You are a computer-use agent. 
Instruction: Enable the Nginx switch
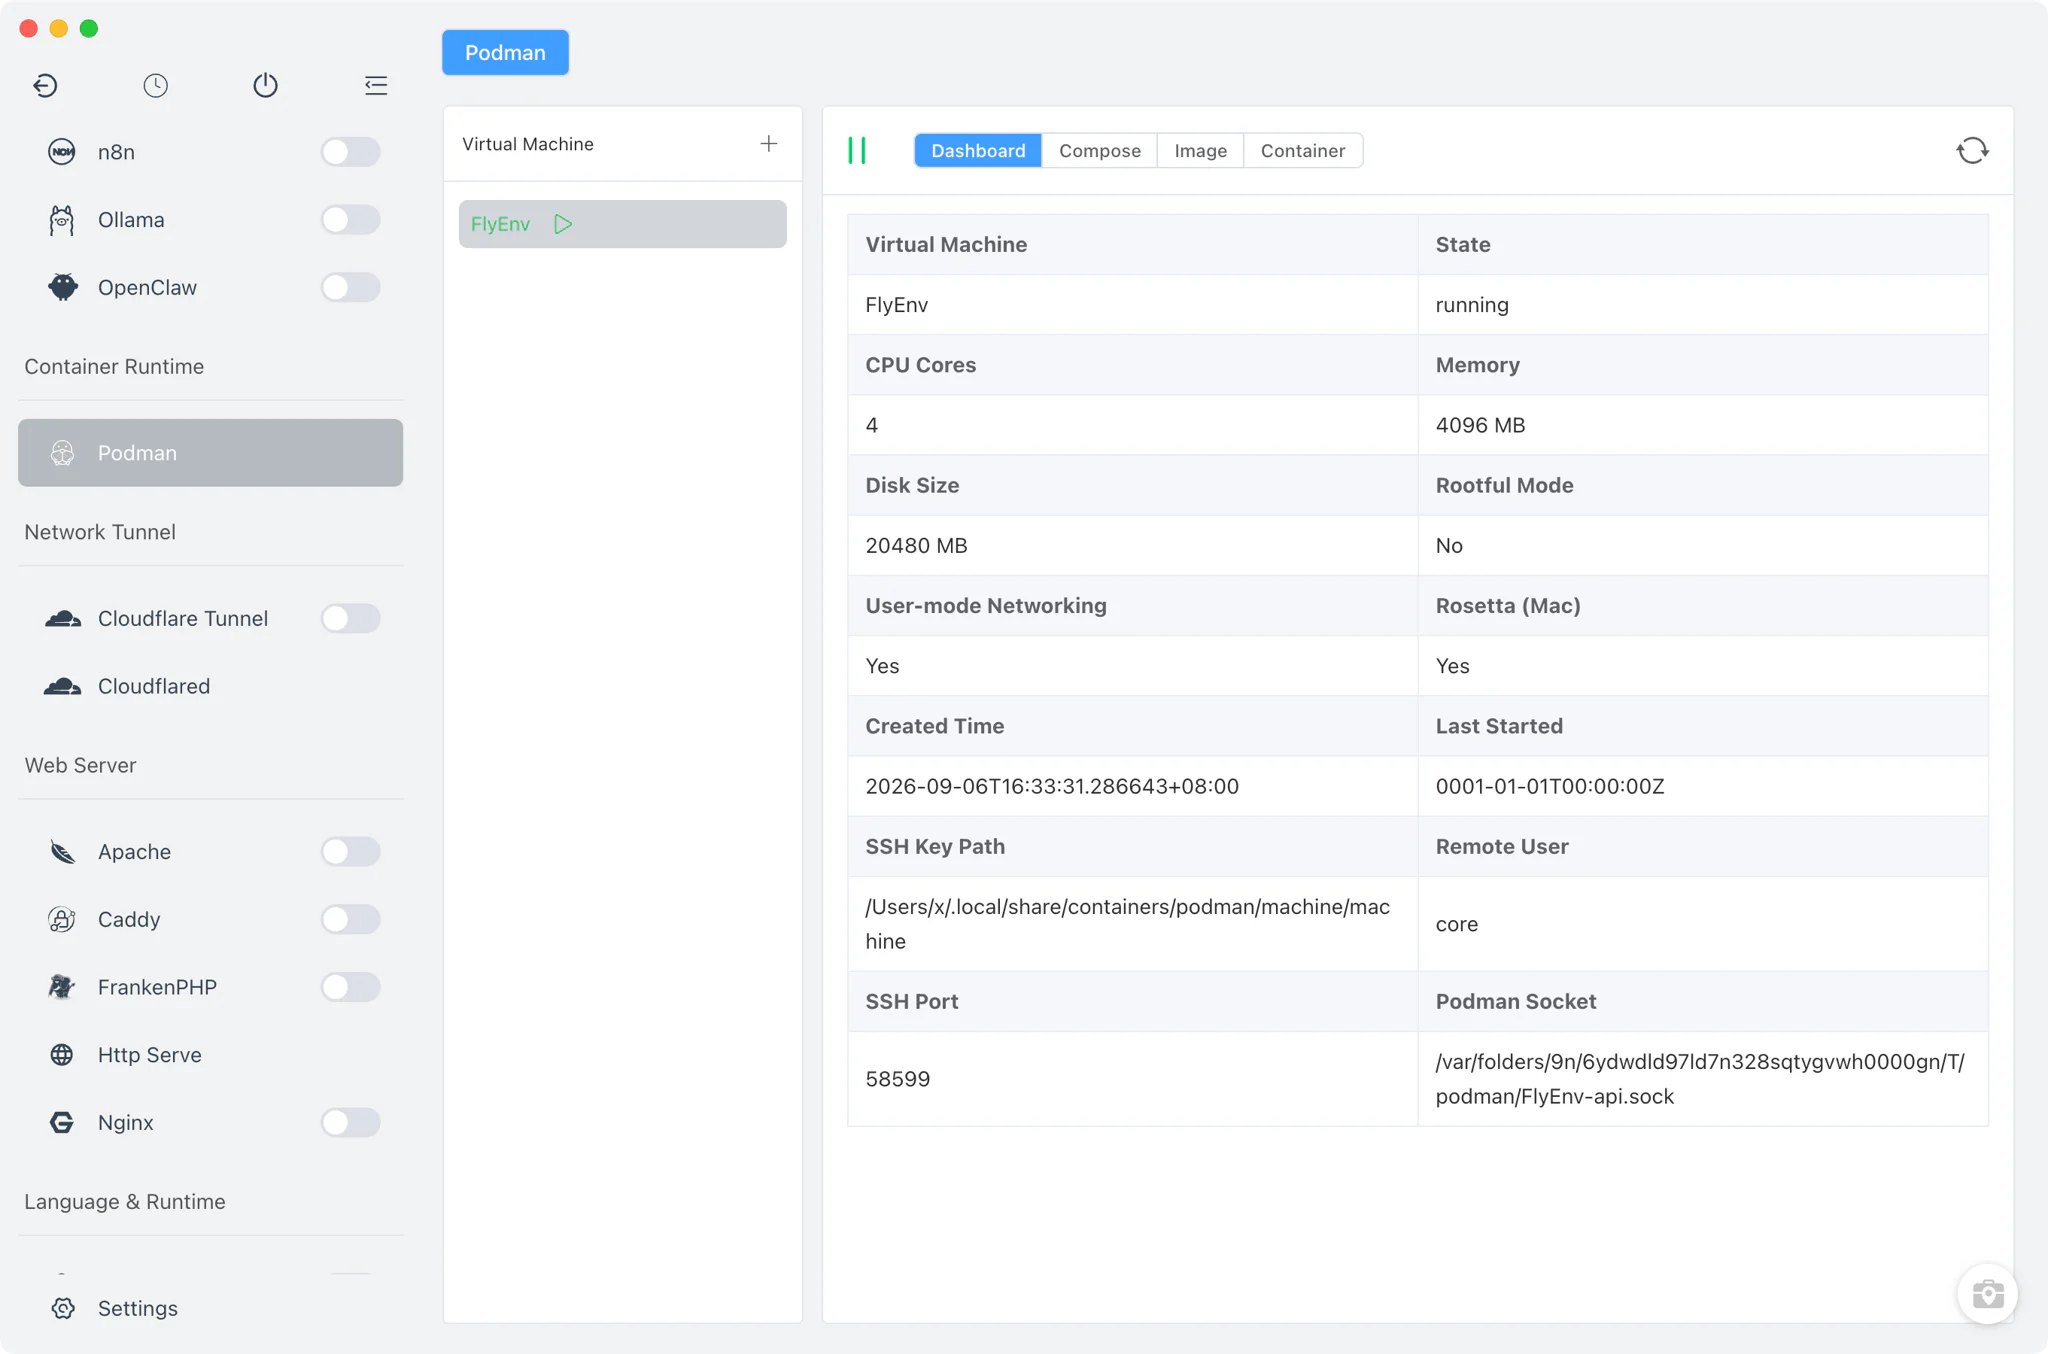[x=350, y=1122]
